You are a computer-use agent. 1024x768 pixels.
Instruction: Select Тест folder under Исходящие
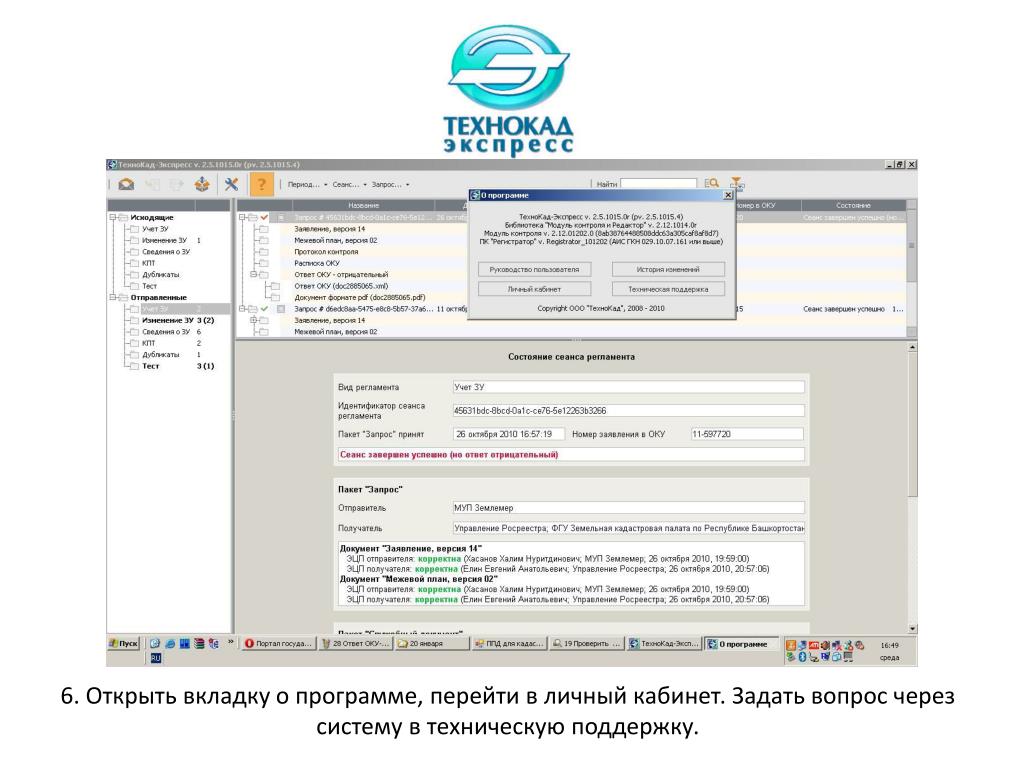click(x=150, y=286)
